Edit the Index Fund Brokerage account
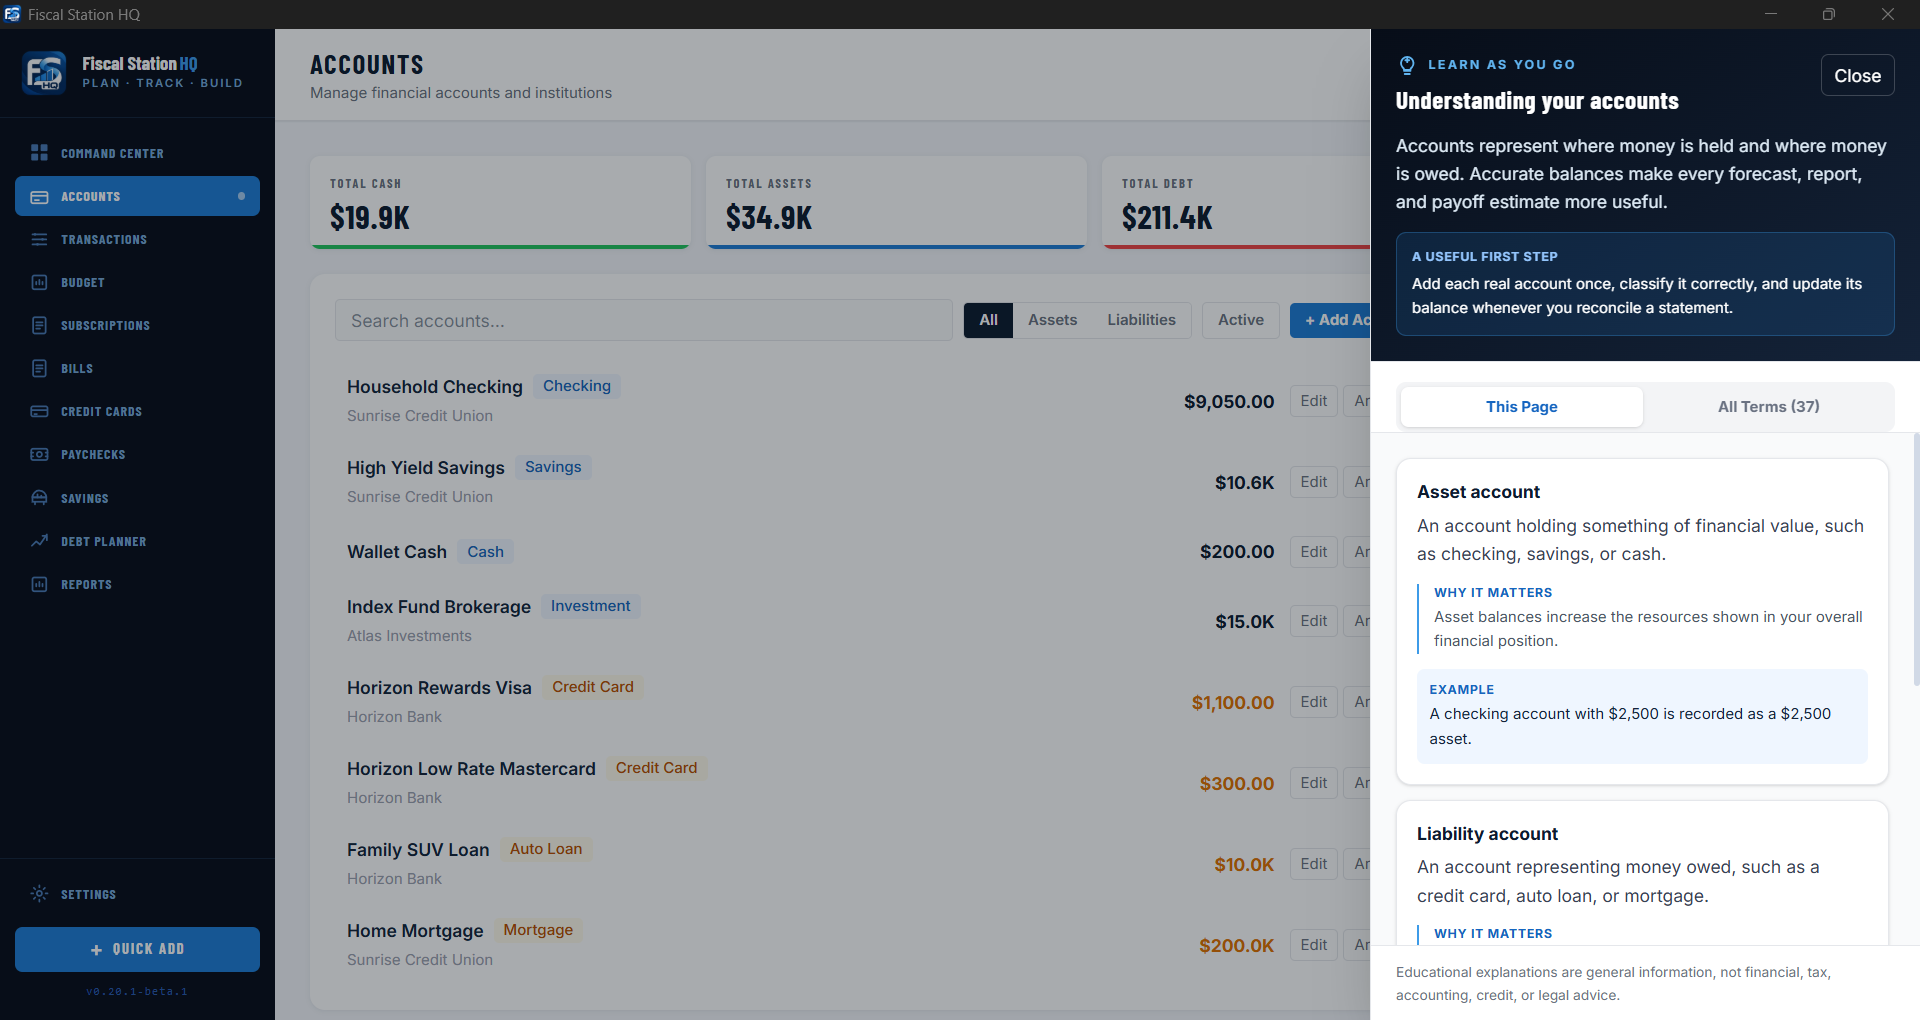1920x1020 pixels. coord(1313,621)
